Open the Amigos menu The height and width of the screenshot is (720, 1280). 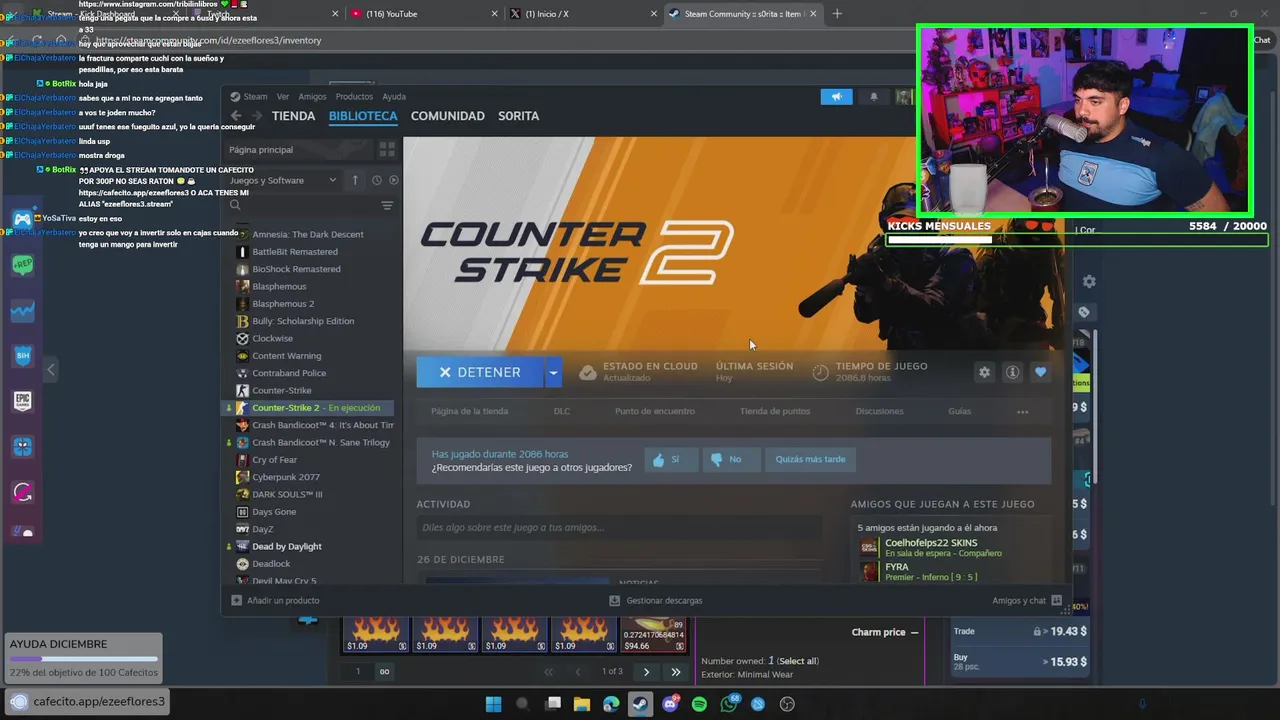coord(312,97)
